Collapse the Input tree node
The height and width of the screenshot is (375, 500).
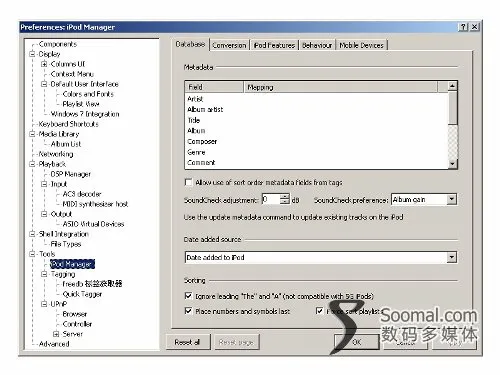coord(44,184)
